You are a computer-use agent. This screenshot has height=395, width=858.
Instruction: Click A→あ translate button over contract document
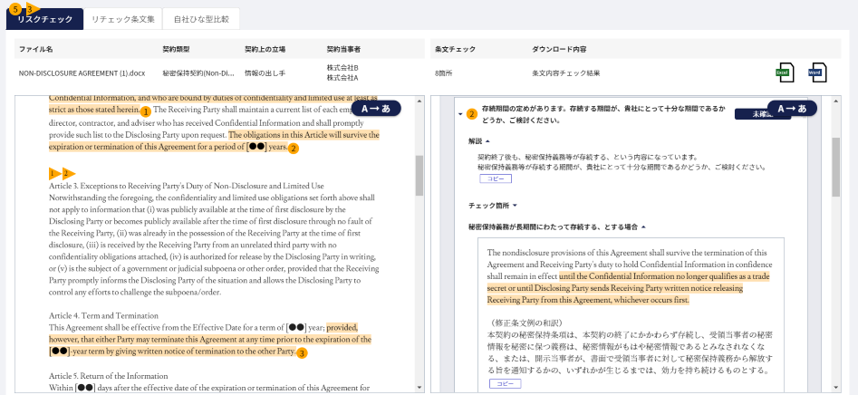click(x=375, y=108)
